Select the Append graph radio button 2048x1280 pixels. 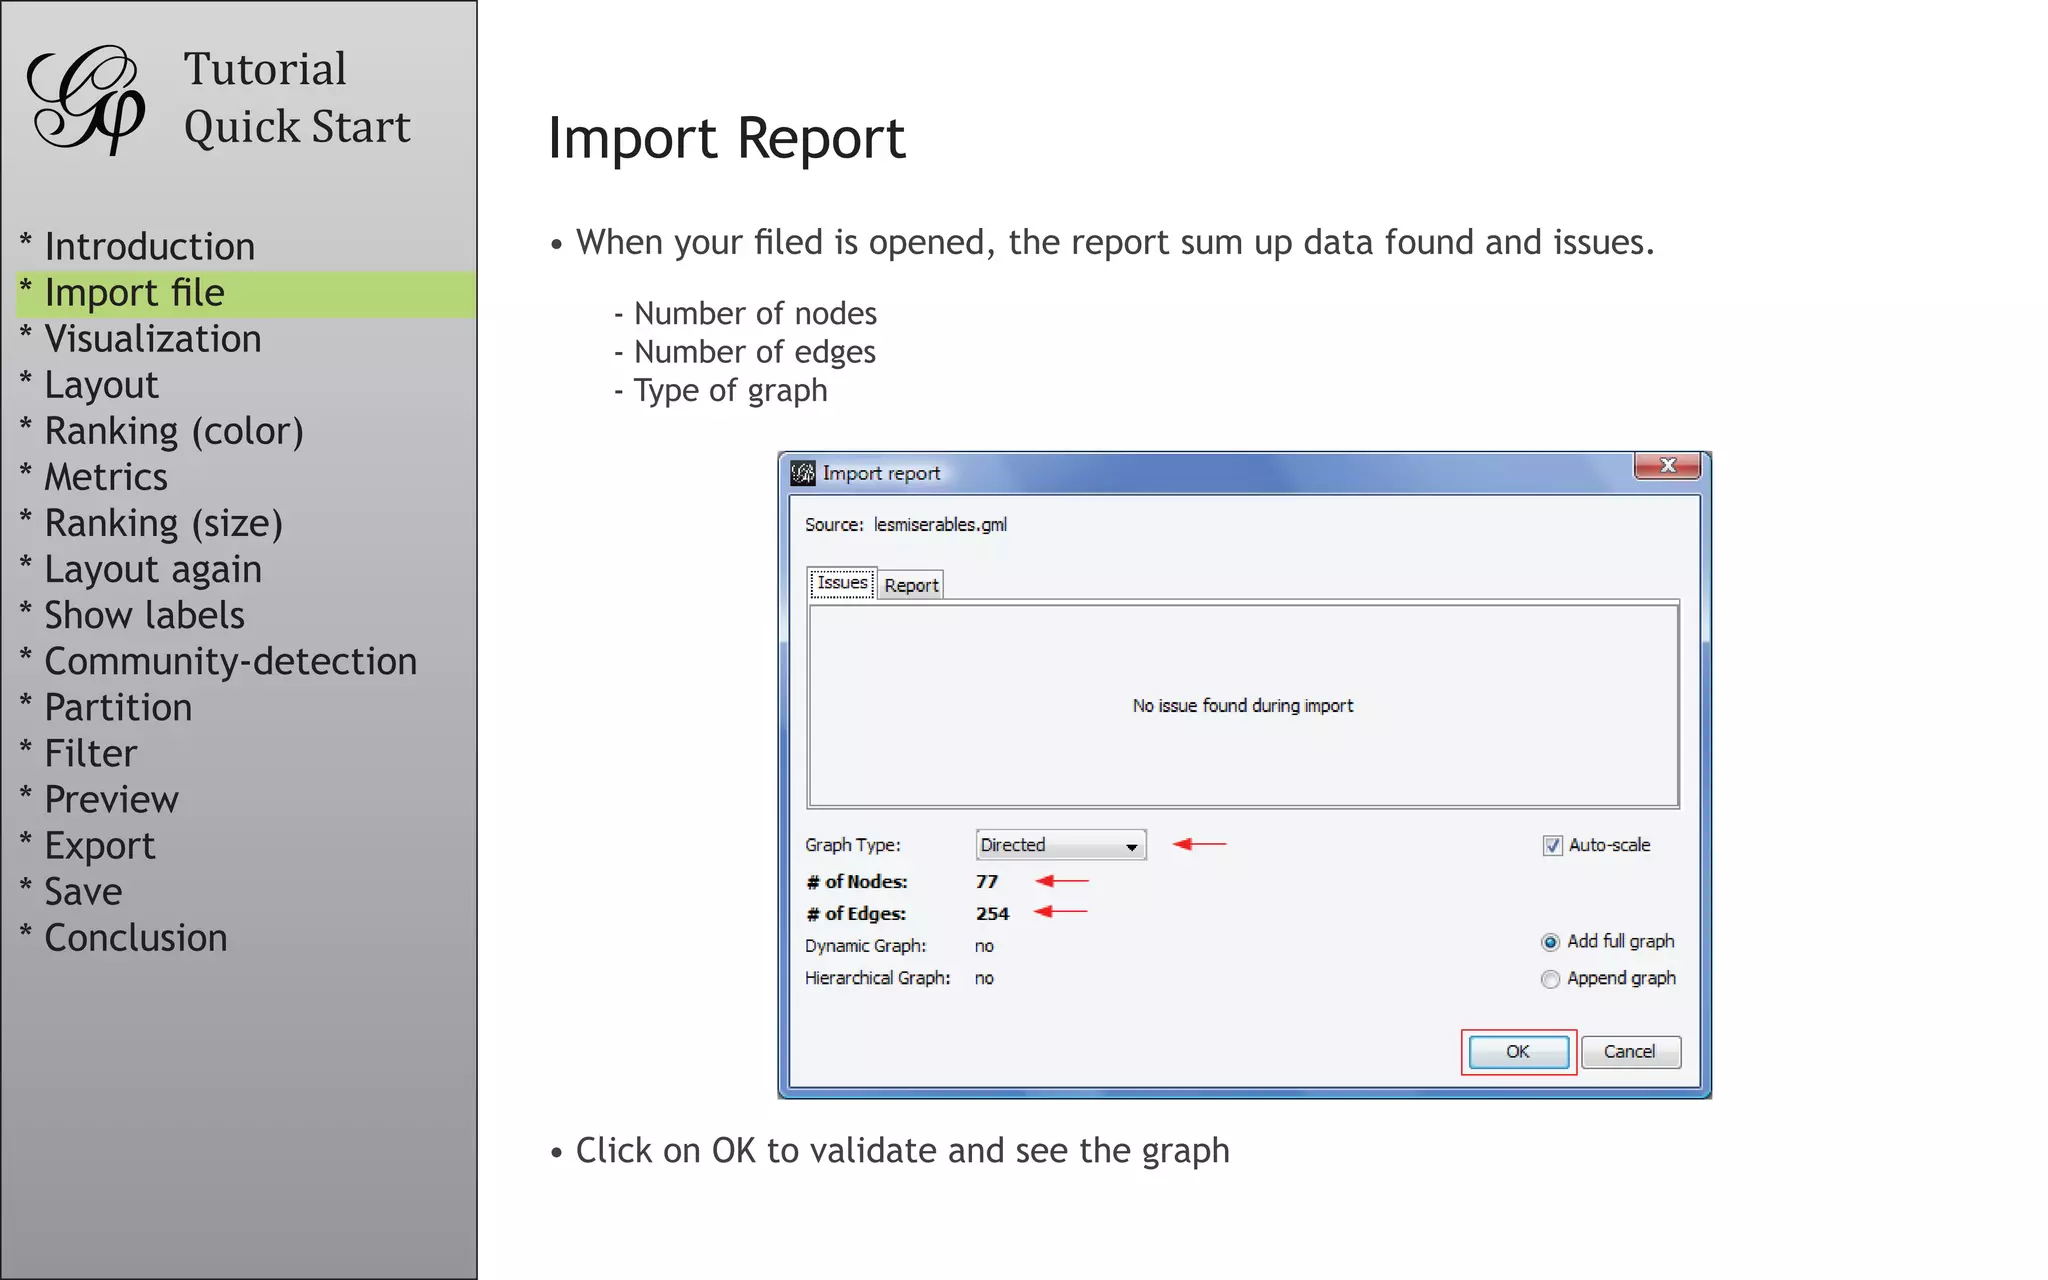(x=1550, y=979)
